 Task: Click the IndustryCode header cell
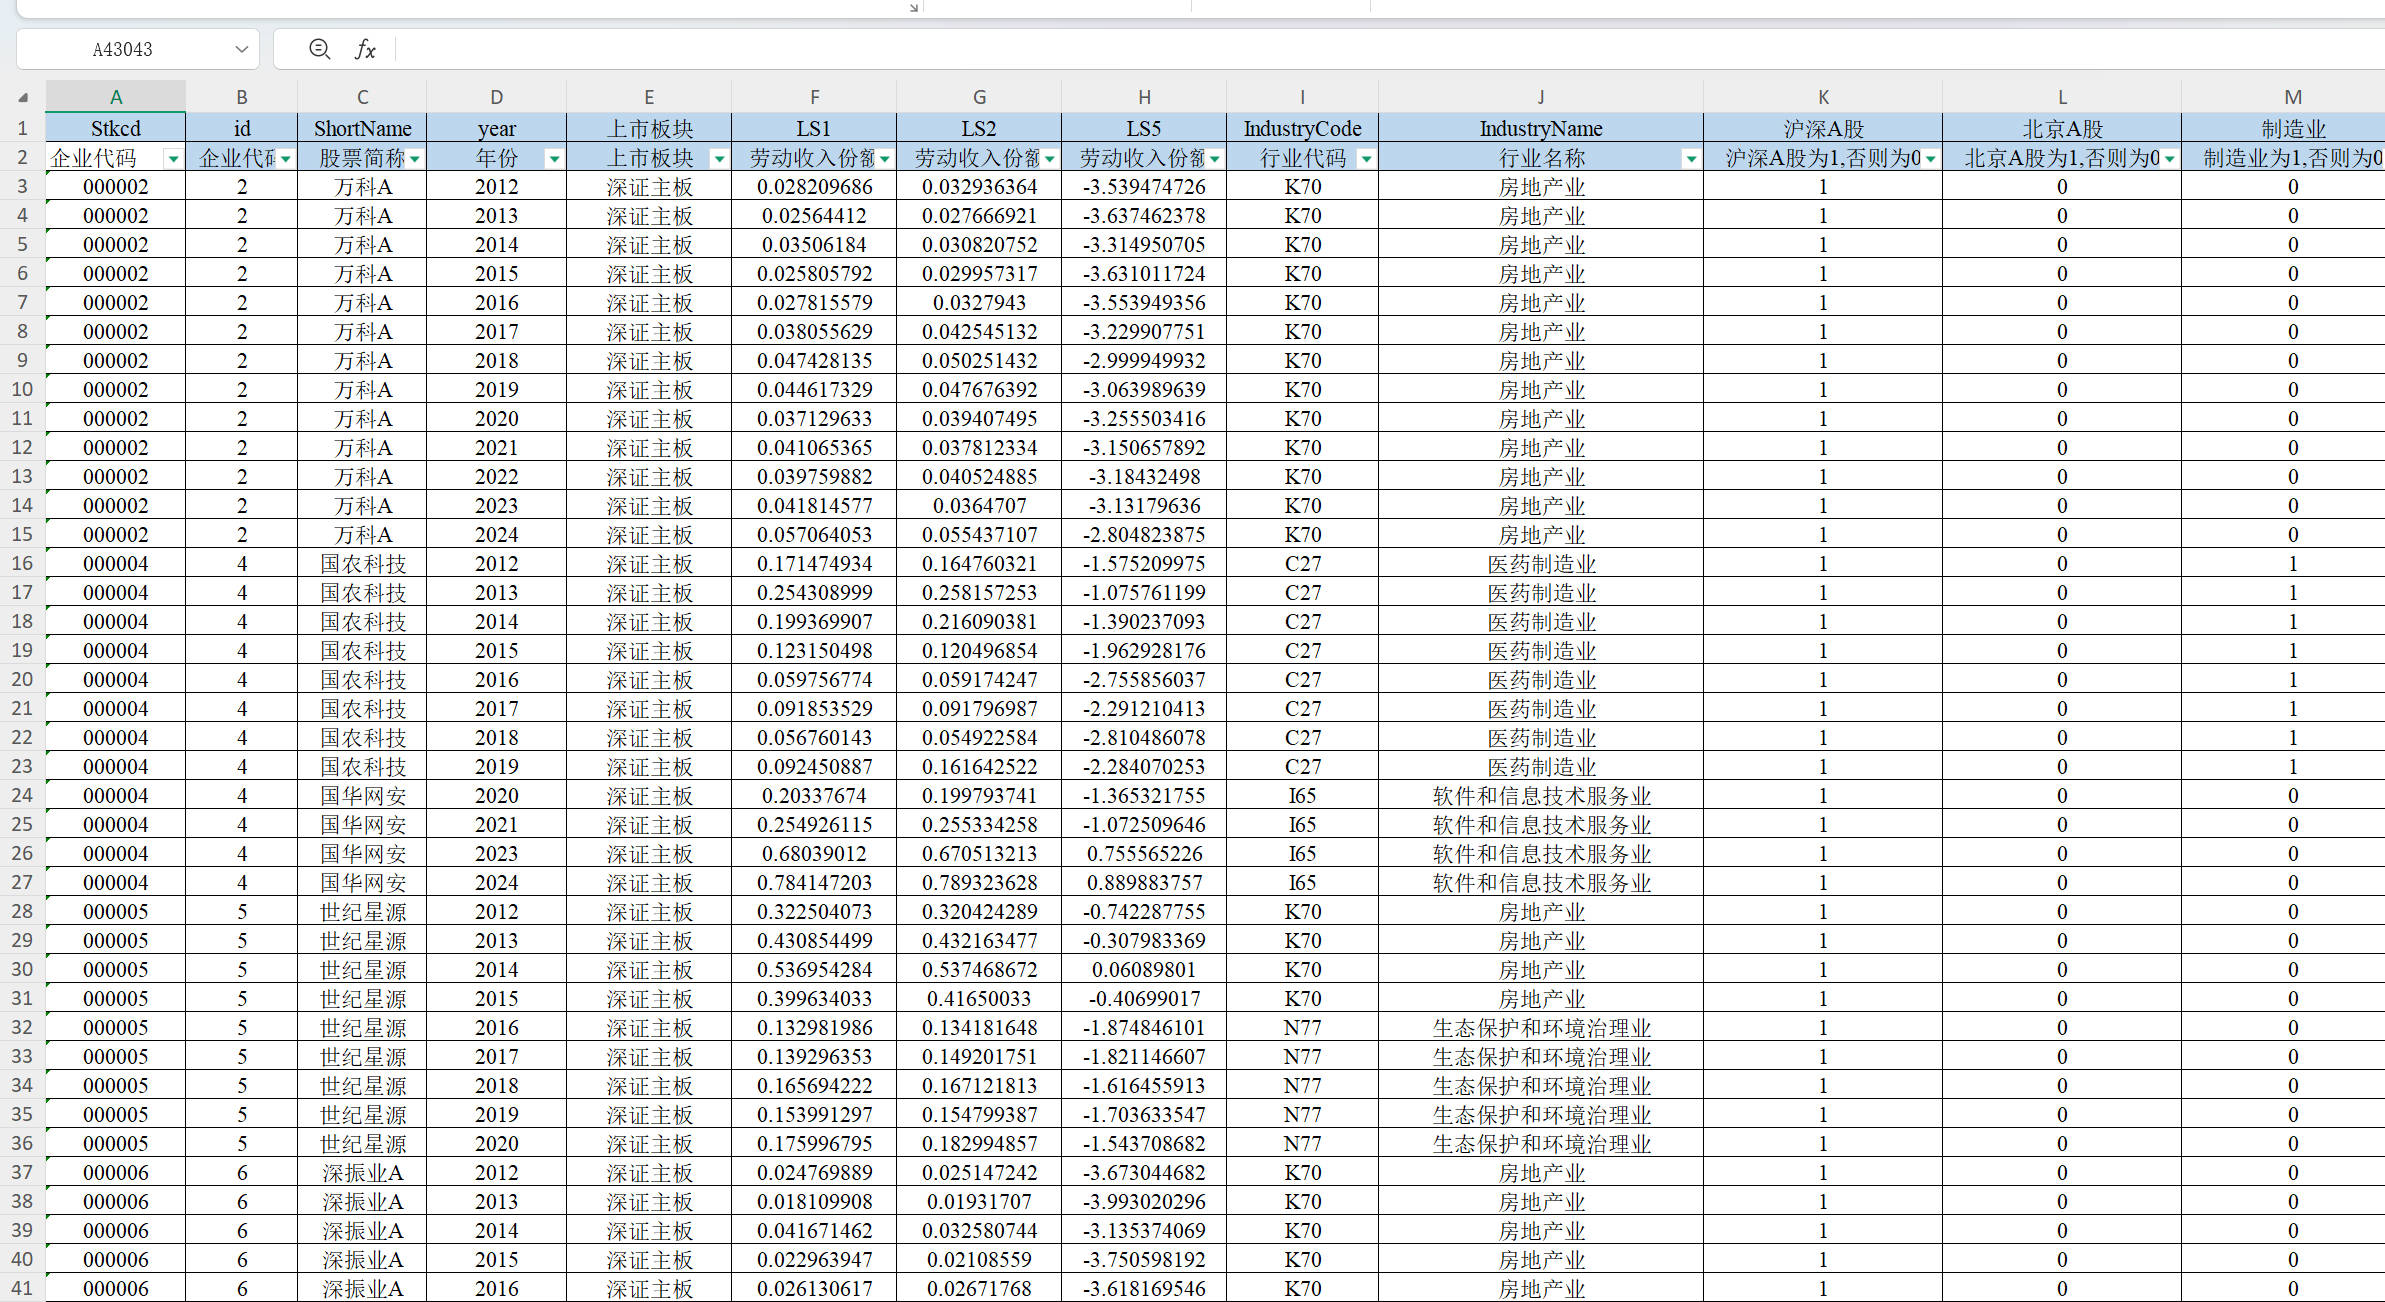pyautogui.click(x=1302, y=128)
